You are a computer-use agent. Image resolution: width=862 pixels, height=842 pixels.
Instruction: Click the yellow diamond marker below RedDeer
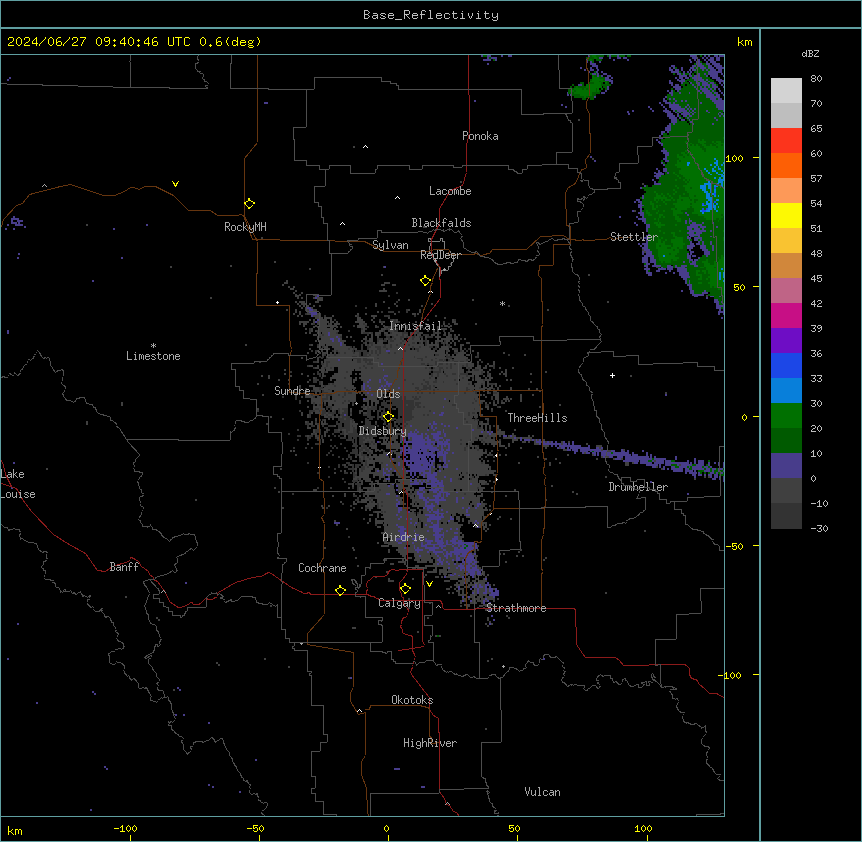tap(426, 281)
